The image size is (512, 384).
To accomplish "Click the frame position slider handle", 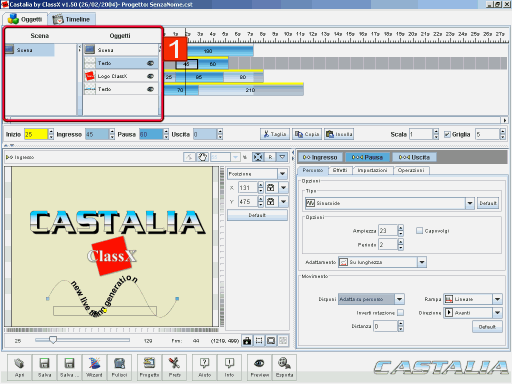I will pos(53,340).
